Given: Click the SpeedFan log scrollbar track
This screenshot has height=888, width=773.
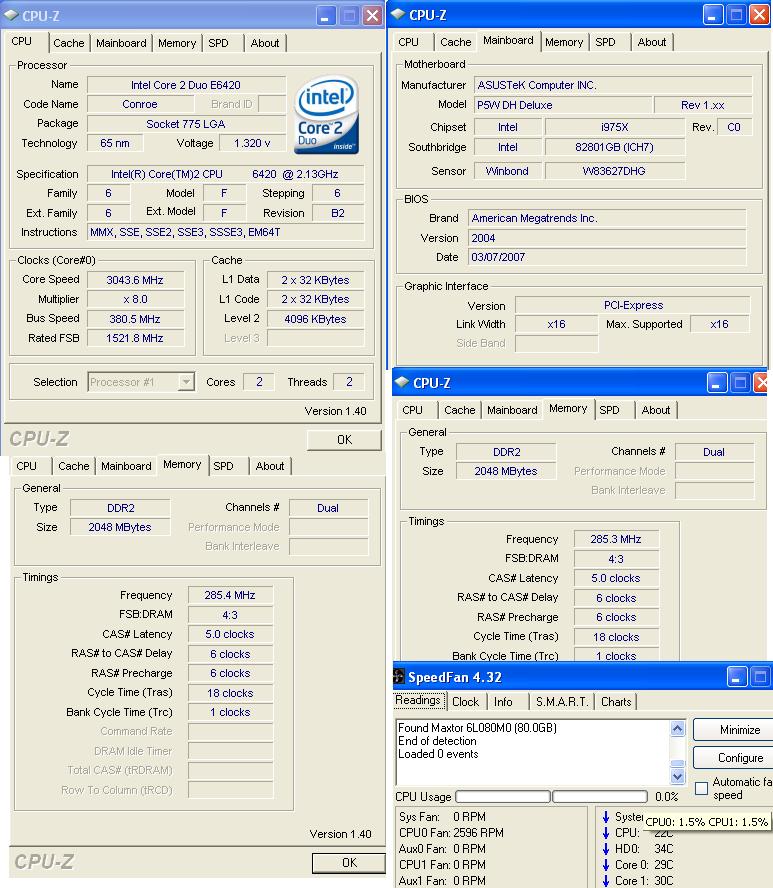Looking at the screenshot, I should (x=677, y=752).
